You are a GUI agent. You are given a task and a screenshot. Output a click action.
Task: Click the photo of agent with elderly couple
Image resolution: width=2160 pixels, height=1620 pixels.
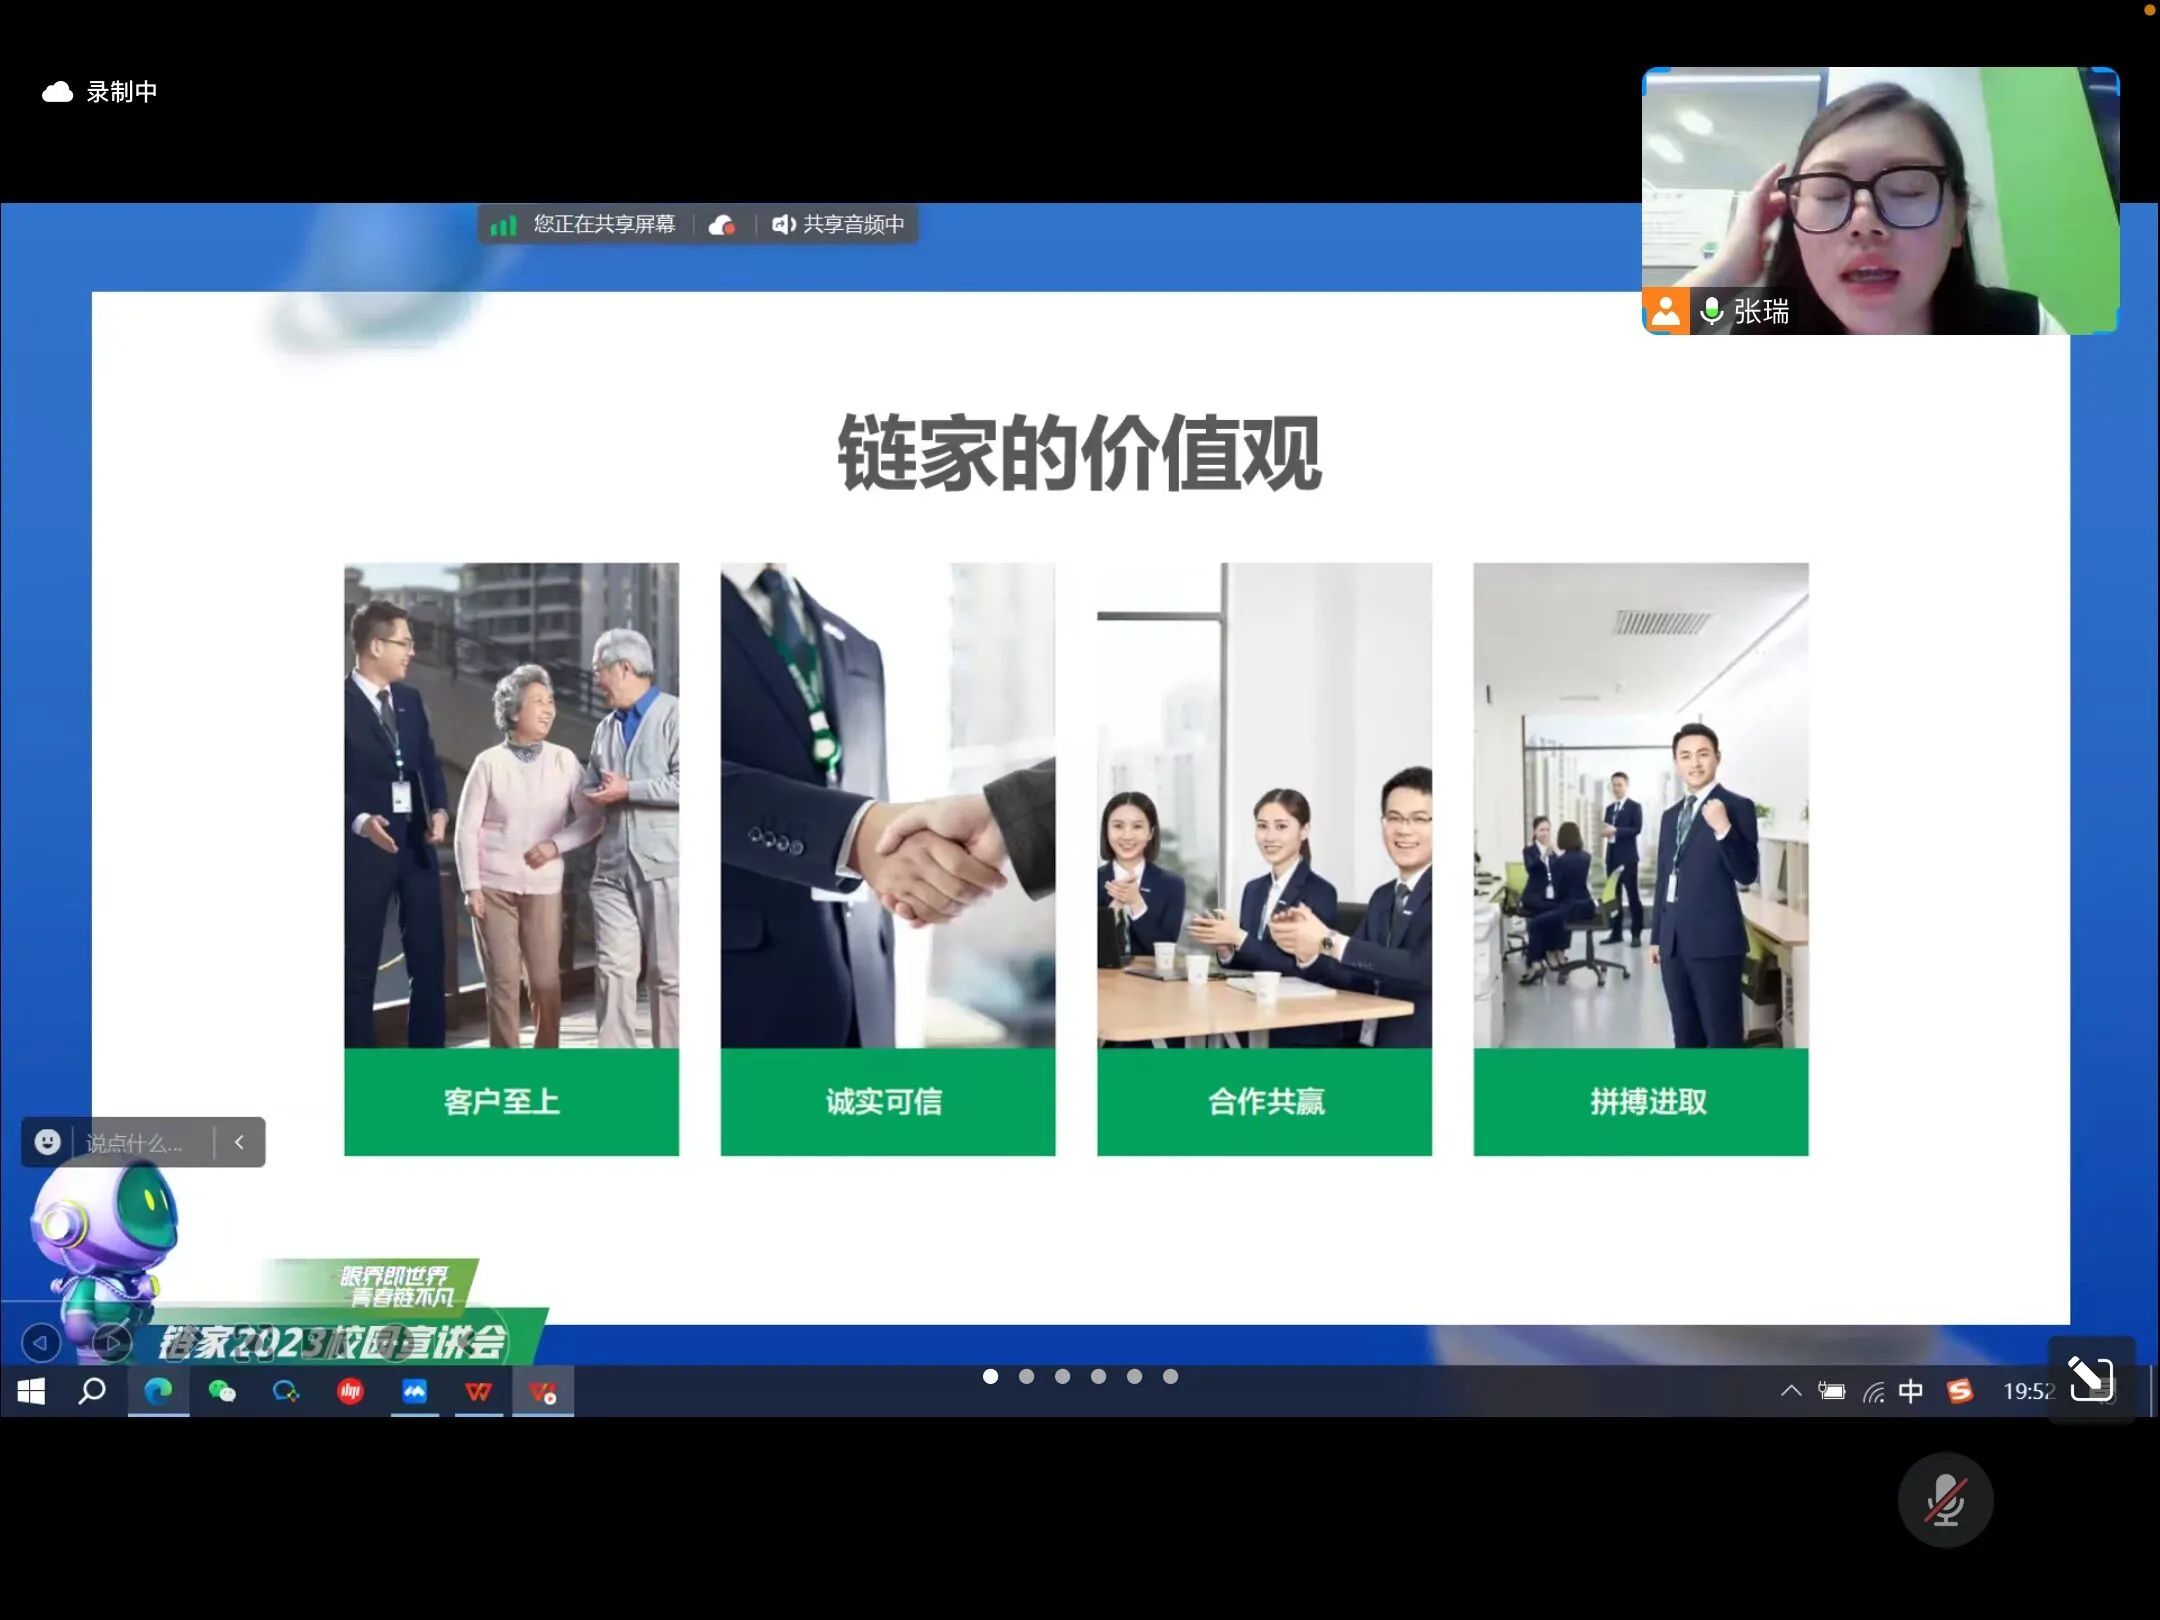pyautogui.click(x=511, y=805)
